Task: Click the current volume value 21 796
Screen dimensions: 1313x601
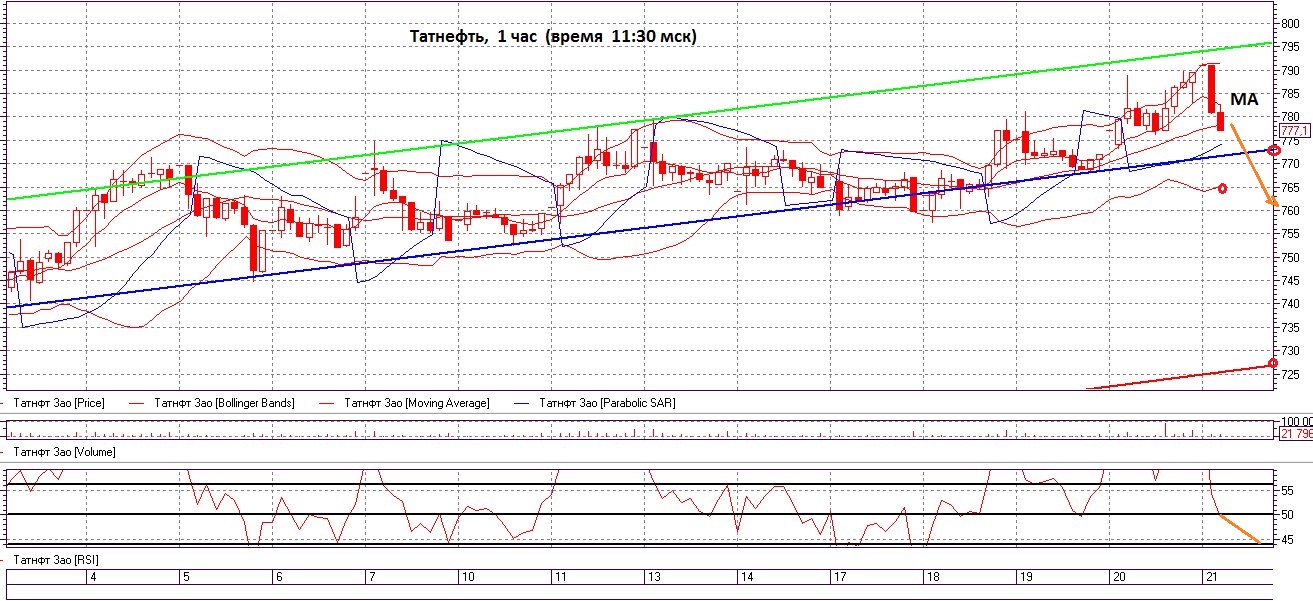Action: pyautogui.click(x=1296, y=433)
